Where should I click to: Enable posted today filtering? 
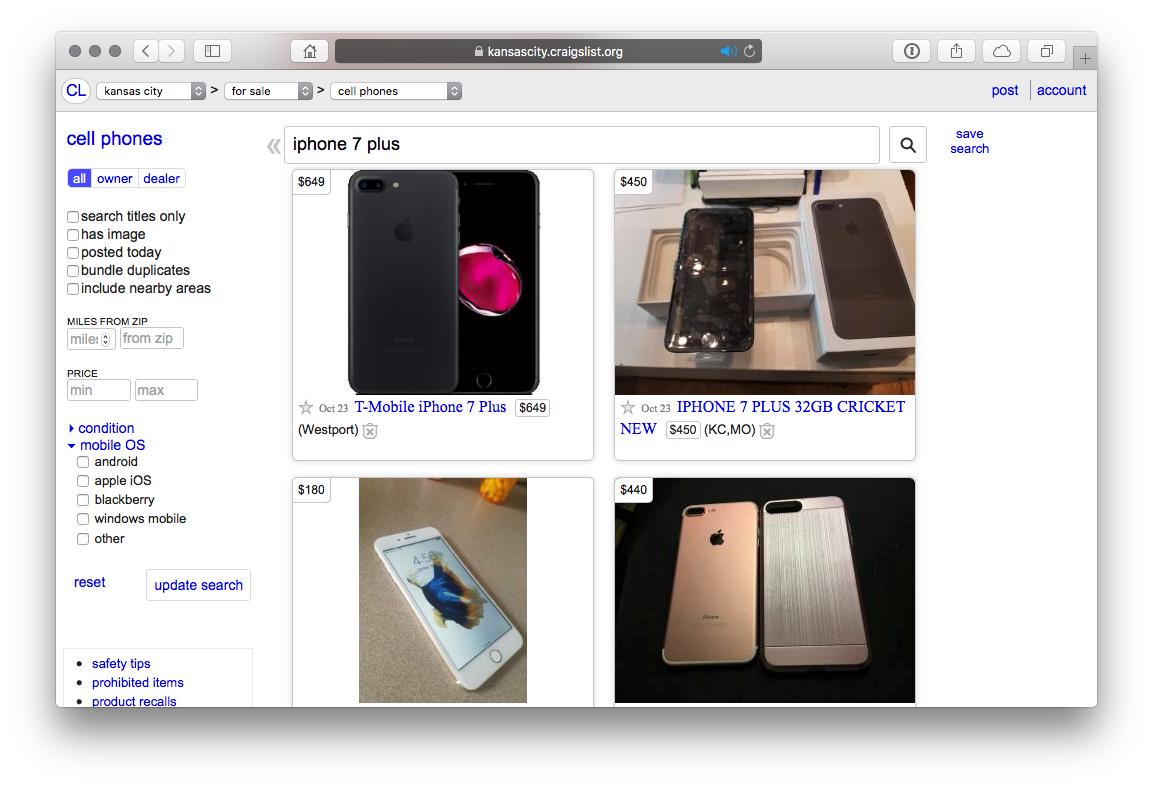pos(72,252)
